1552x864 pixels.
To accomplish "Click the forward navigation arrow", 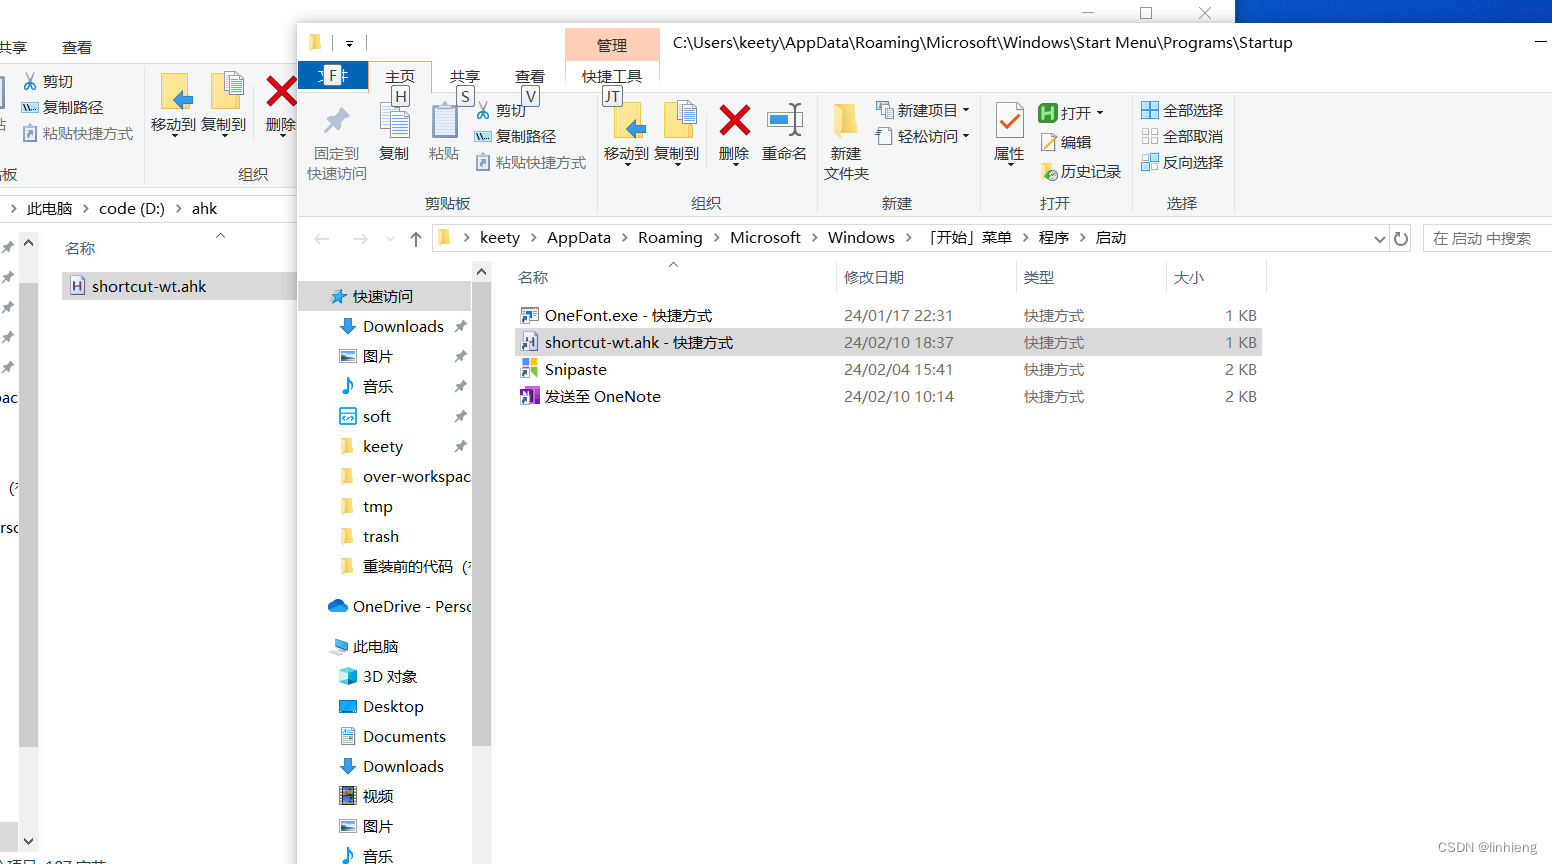I will 360,238.
